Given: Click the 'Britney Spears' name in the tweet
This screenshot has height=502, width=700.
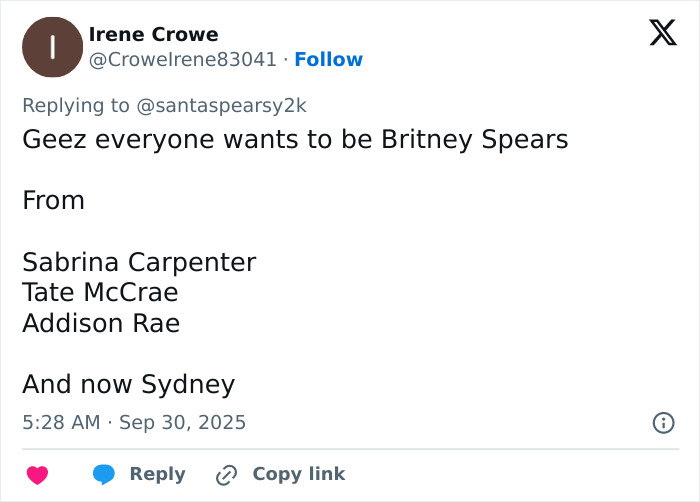Looking at the screenshot, I should pyautogui.click(x=475, y=139).
